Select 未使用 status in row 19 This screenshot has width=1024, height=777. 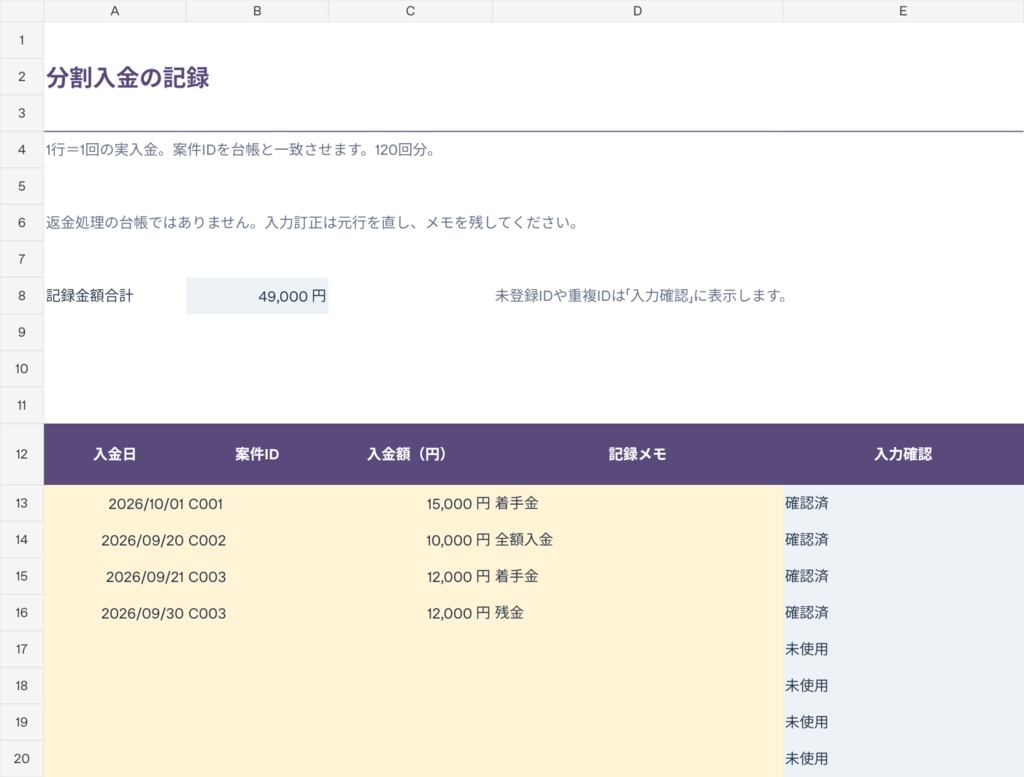pos(903,722)
